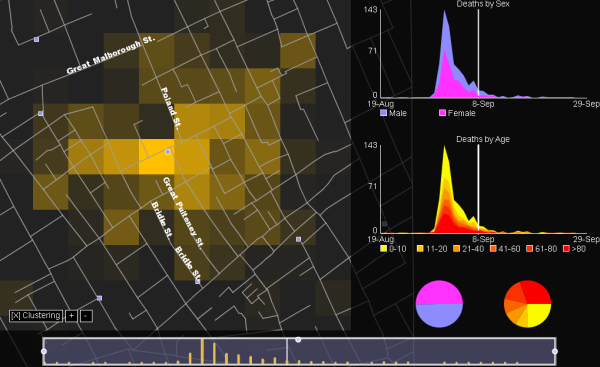This screenshot has width=600, height=367.
Task: Click the 21-40 age legend swatch
Action: click(457, 248)
